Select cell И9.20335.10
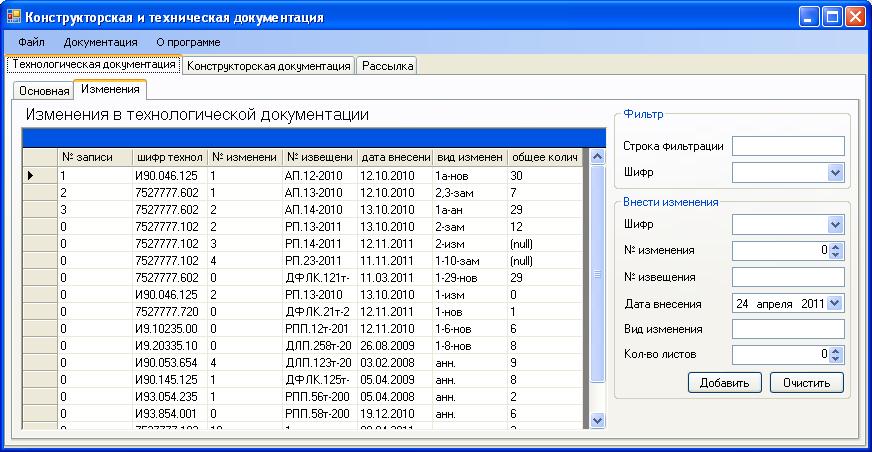872x452 pixels. [x=170, y=346]
